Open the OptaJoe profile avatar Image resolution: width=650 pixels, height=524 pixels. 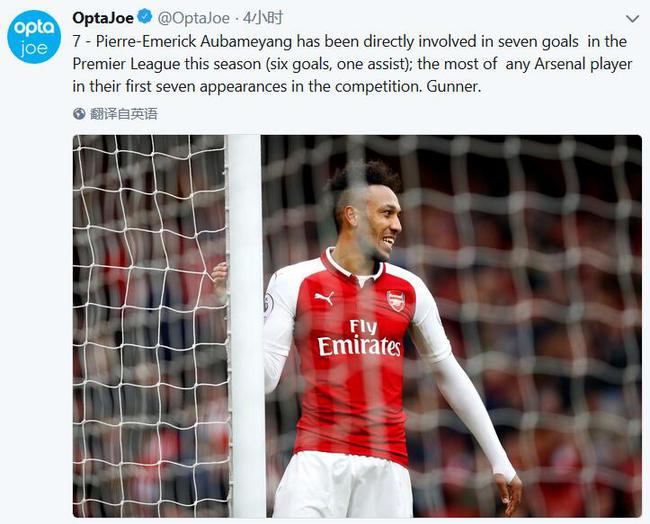click(34, 37)
